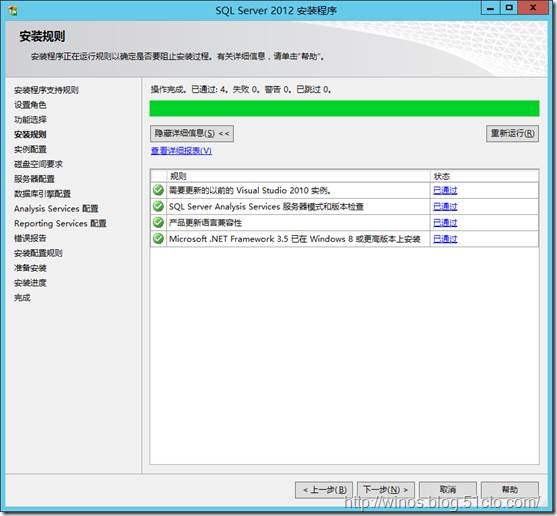Open help with 帮助 button
This screenshot has height=516, width=557.
tap(510, 490)
